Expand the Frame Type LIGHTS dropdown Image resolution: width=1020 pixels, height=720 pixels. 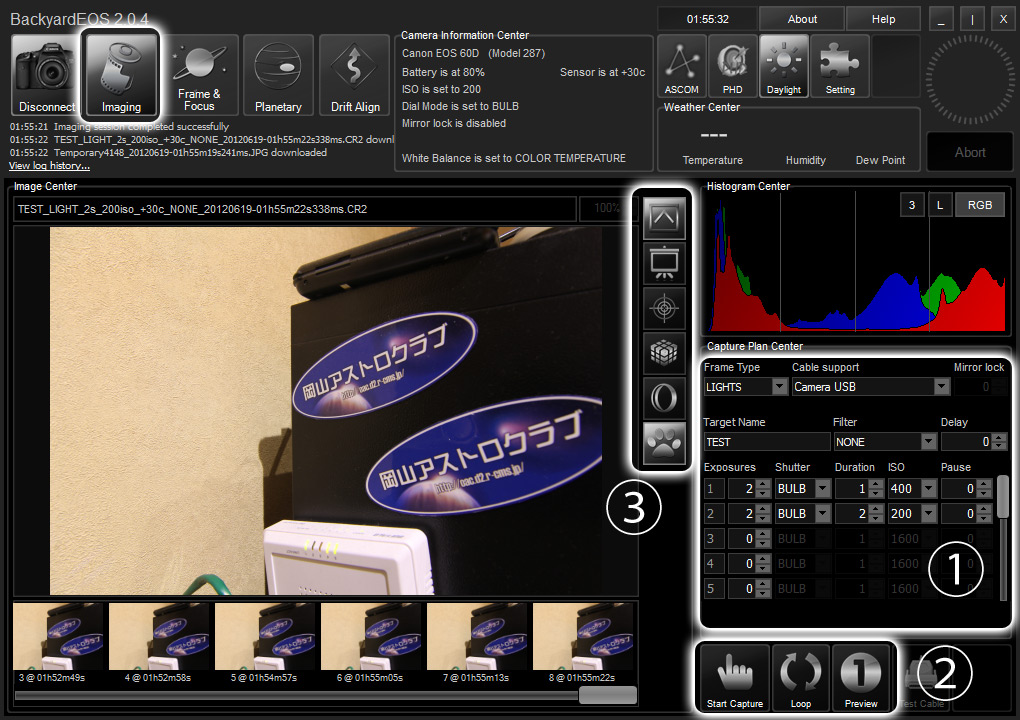[x=779, y=387]
